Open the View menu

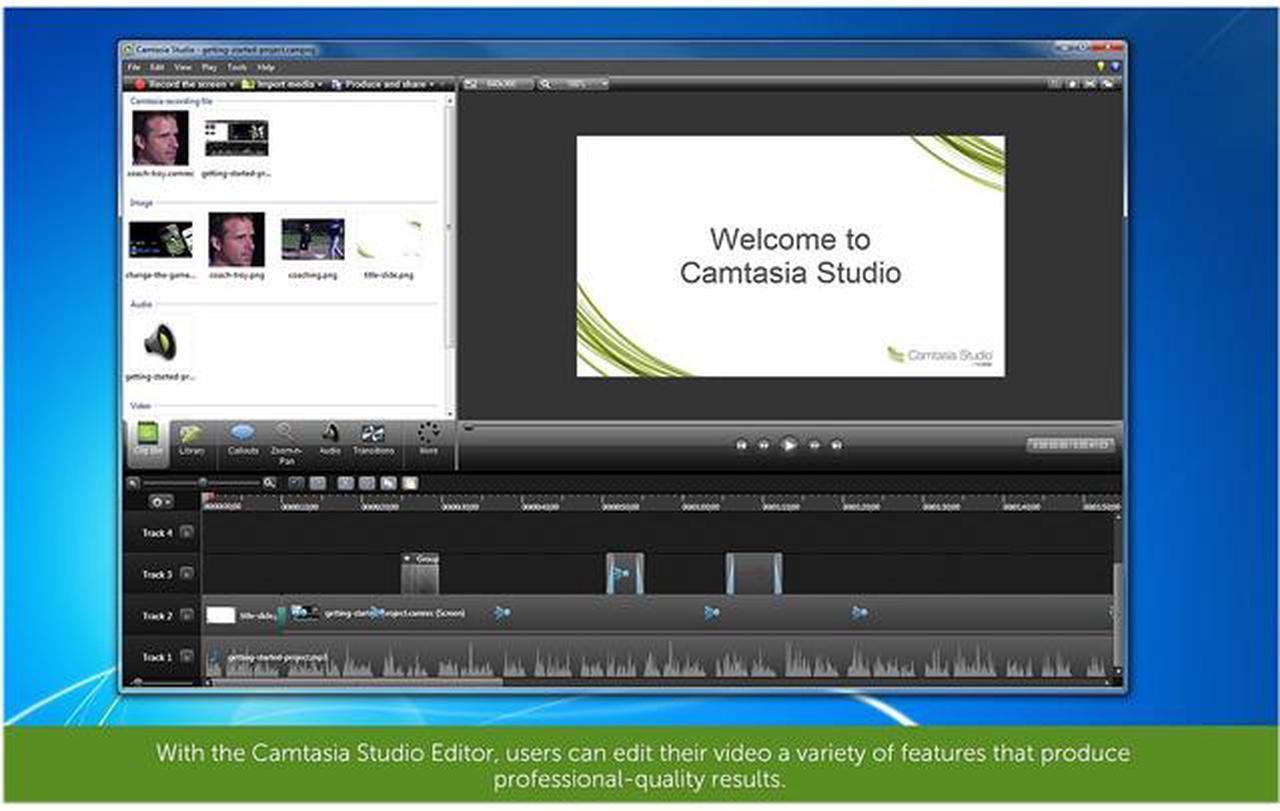click(183, 67)
